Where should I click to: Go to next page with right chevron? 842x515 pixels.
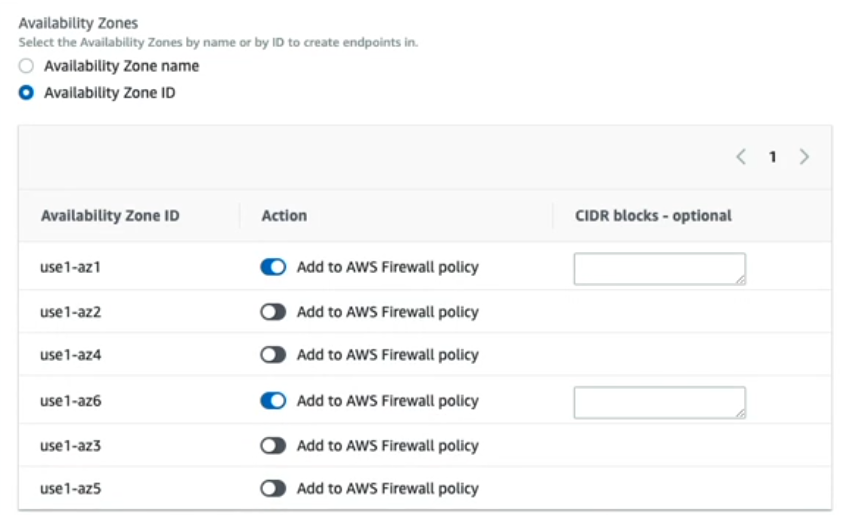click(804, 157)
